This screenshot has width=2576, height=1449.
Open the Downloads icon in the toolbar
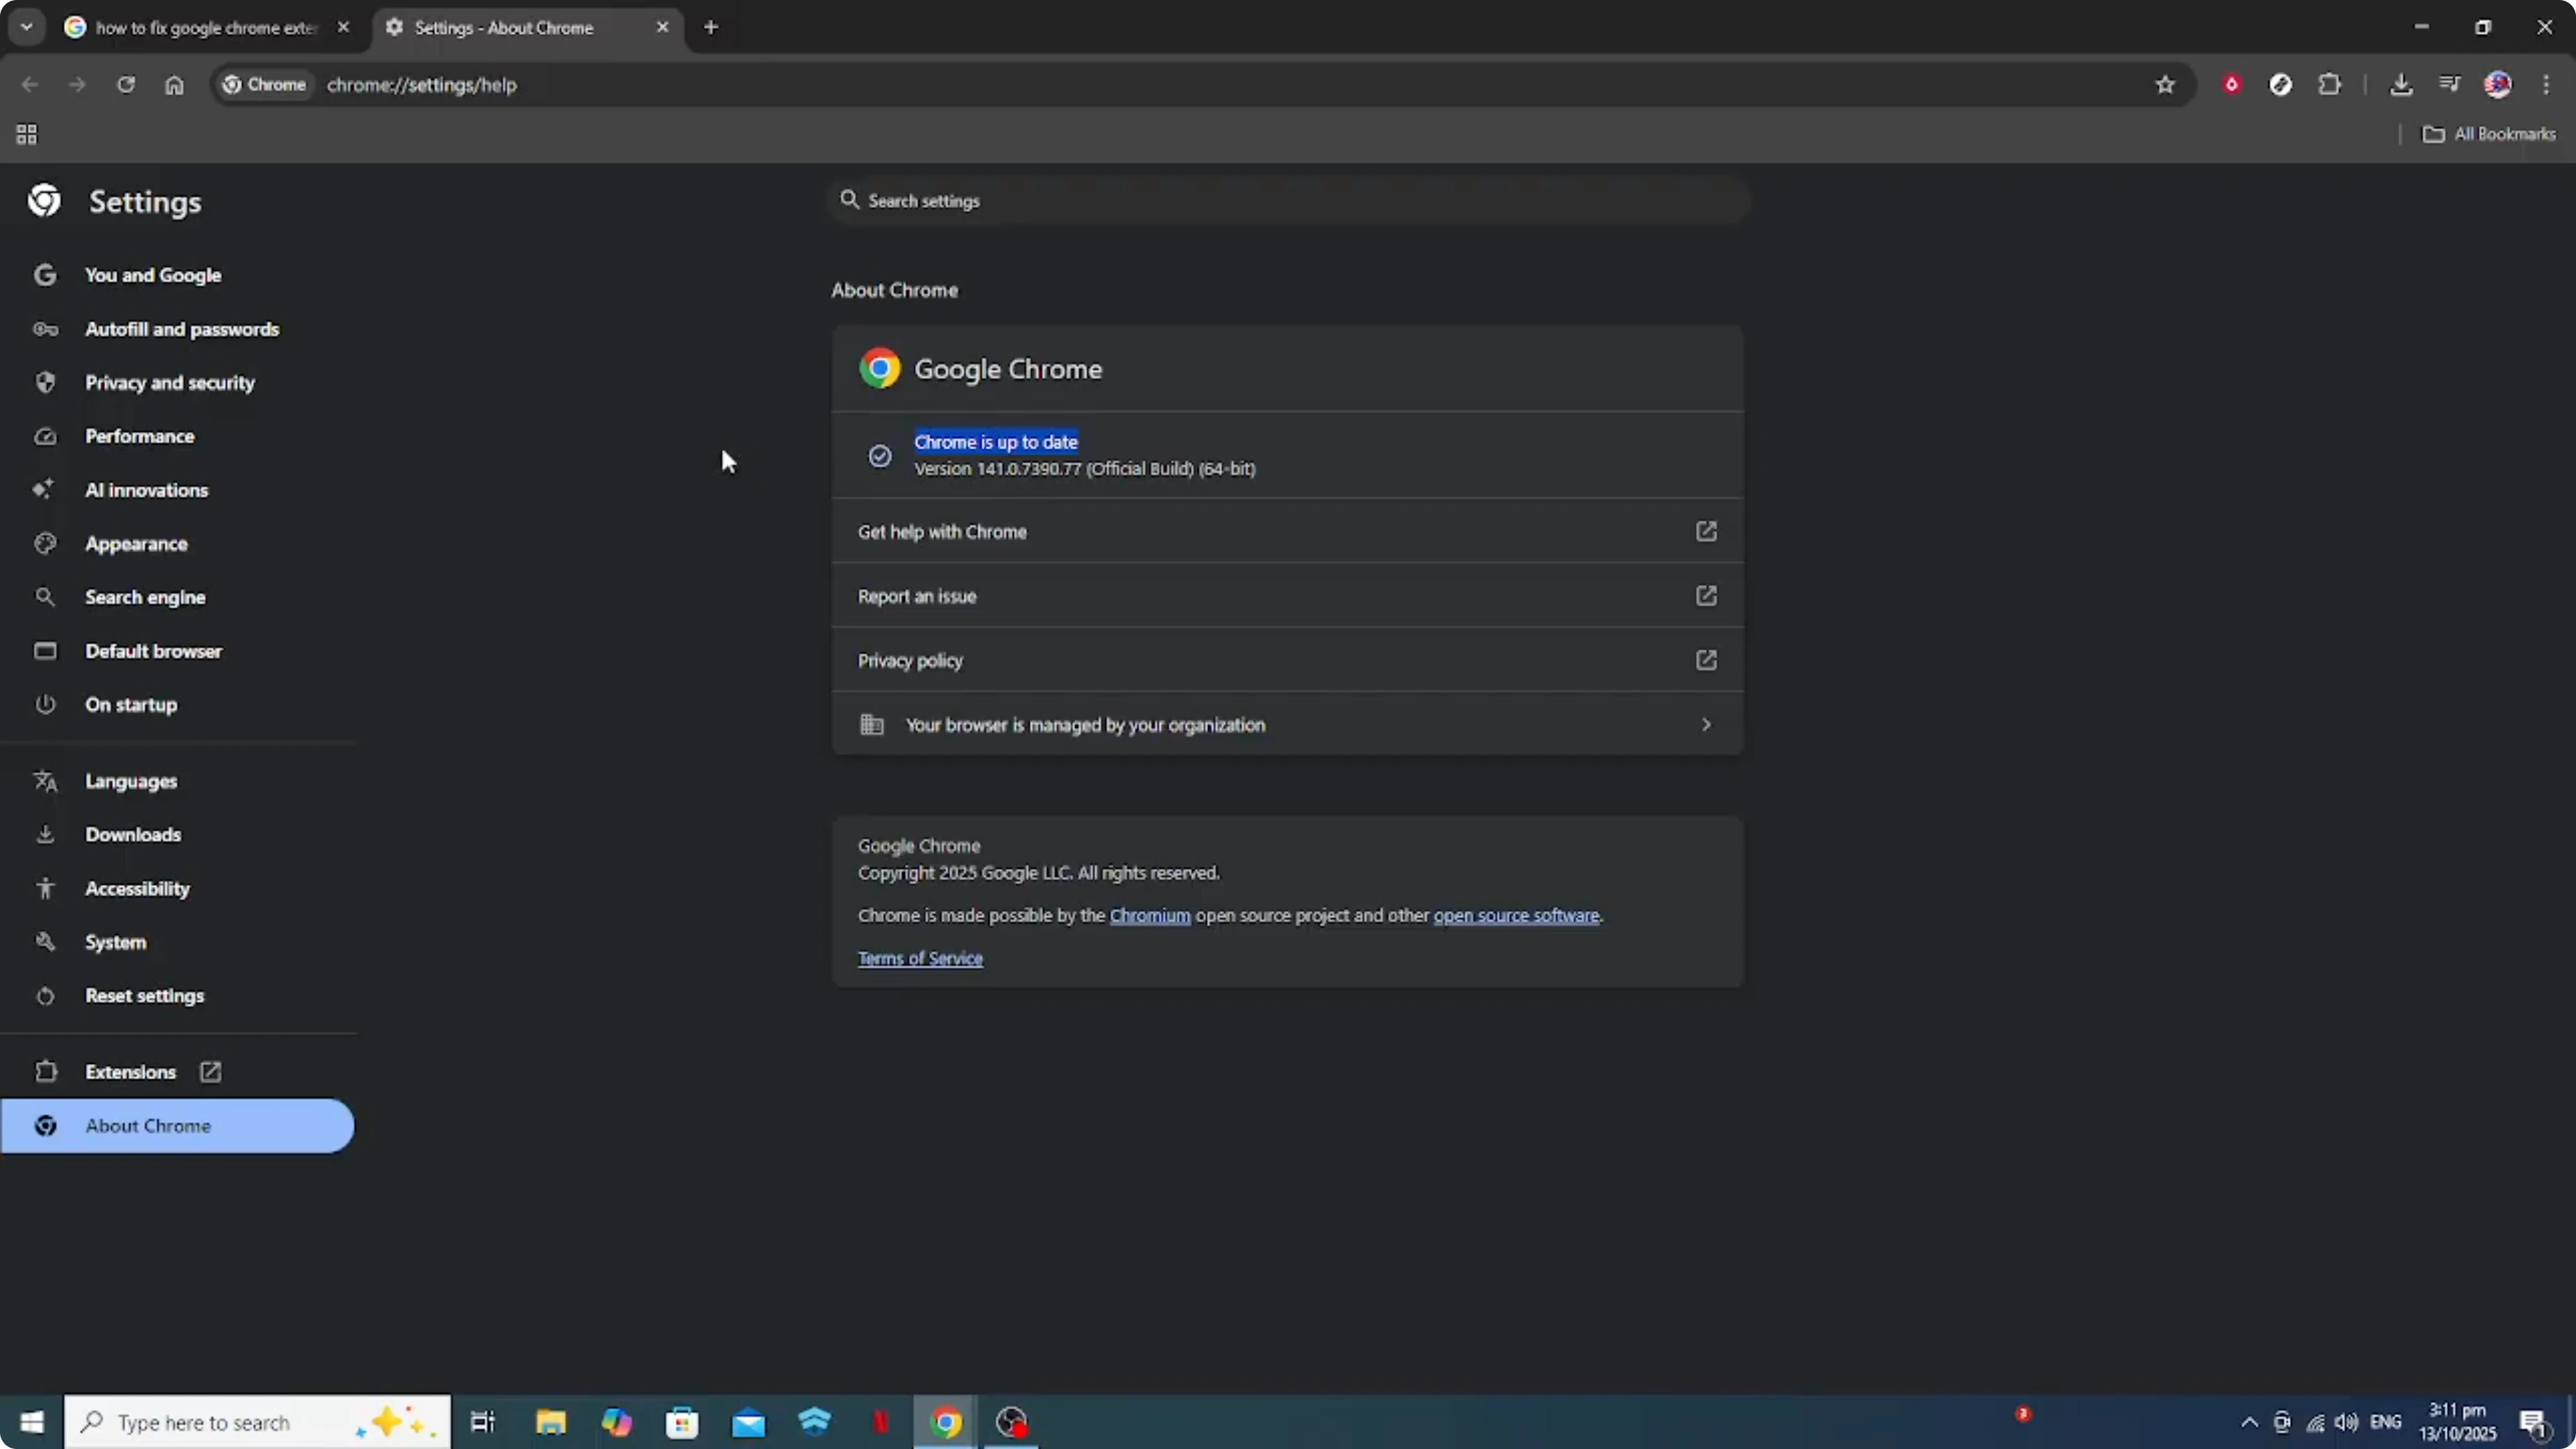(2402, 84)
